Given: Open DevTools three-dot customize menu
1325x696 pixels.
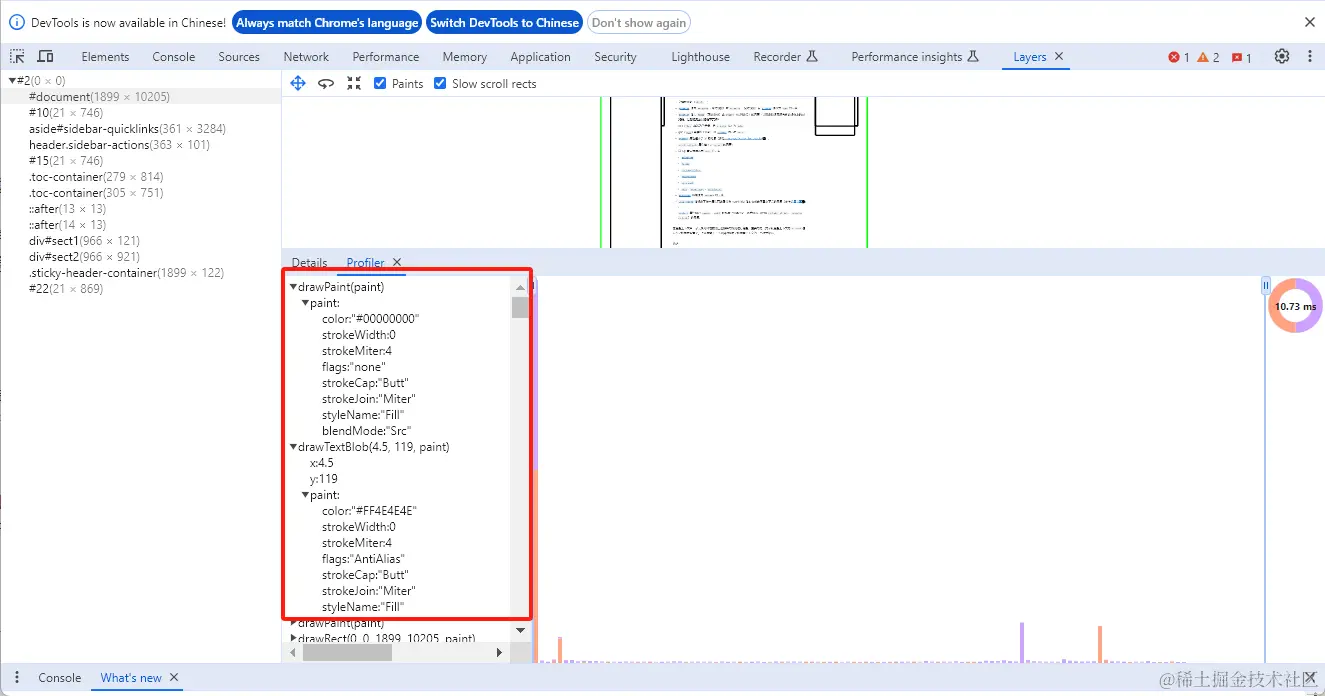Looking at the screenshot, I should click(1309, 57).
